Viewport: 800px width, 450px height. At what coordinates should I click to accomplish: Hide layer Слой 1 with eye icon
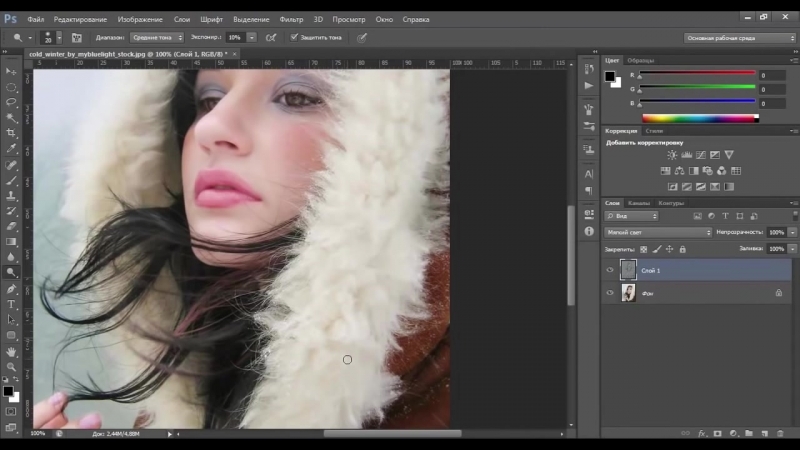[610, 270]
